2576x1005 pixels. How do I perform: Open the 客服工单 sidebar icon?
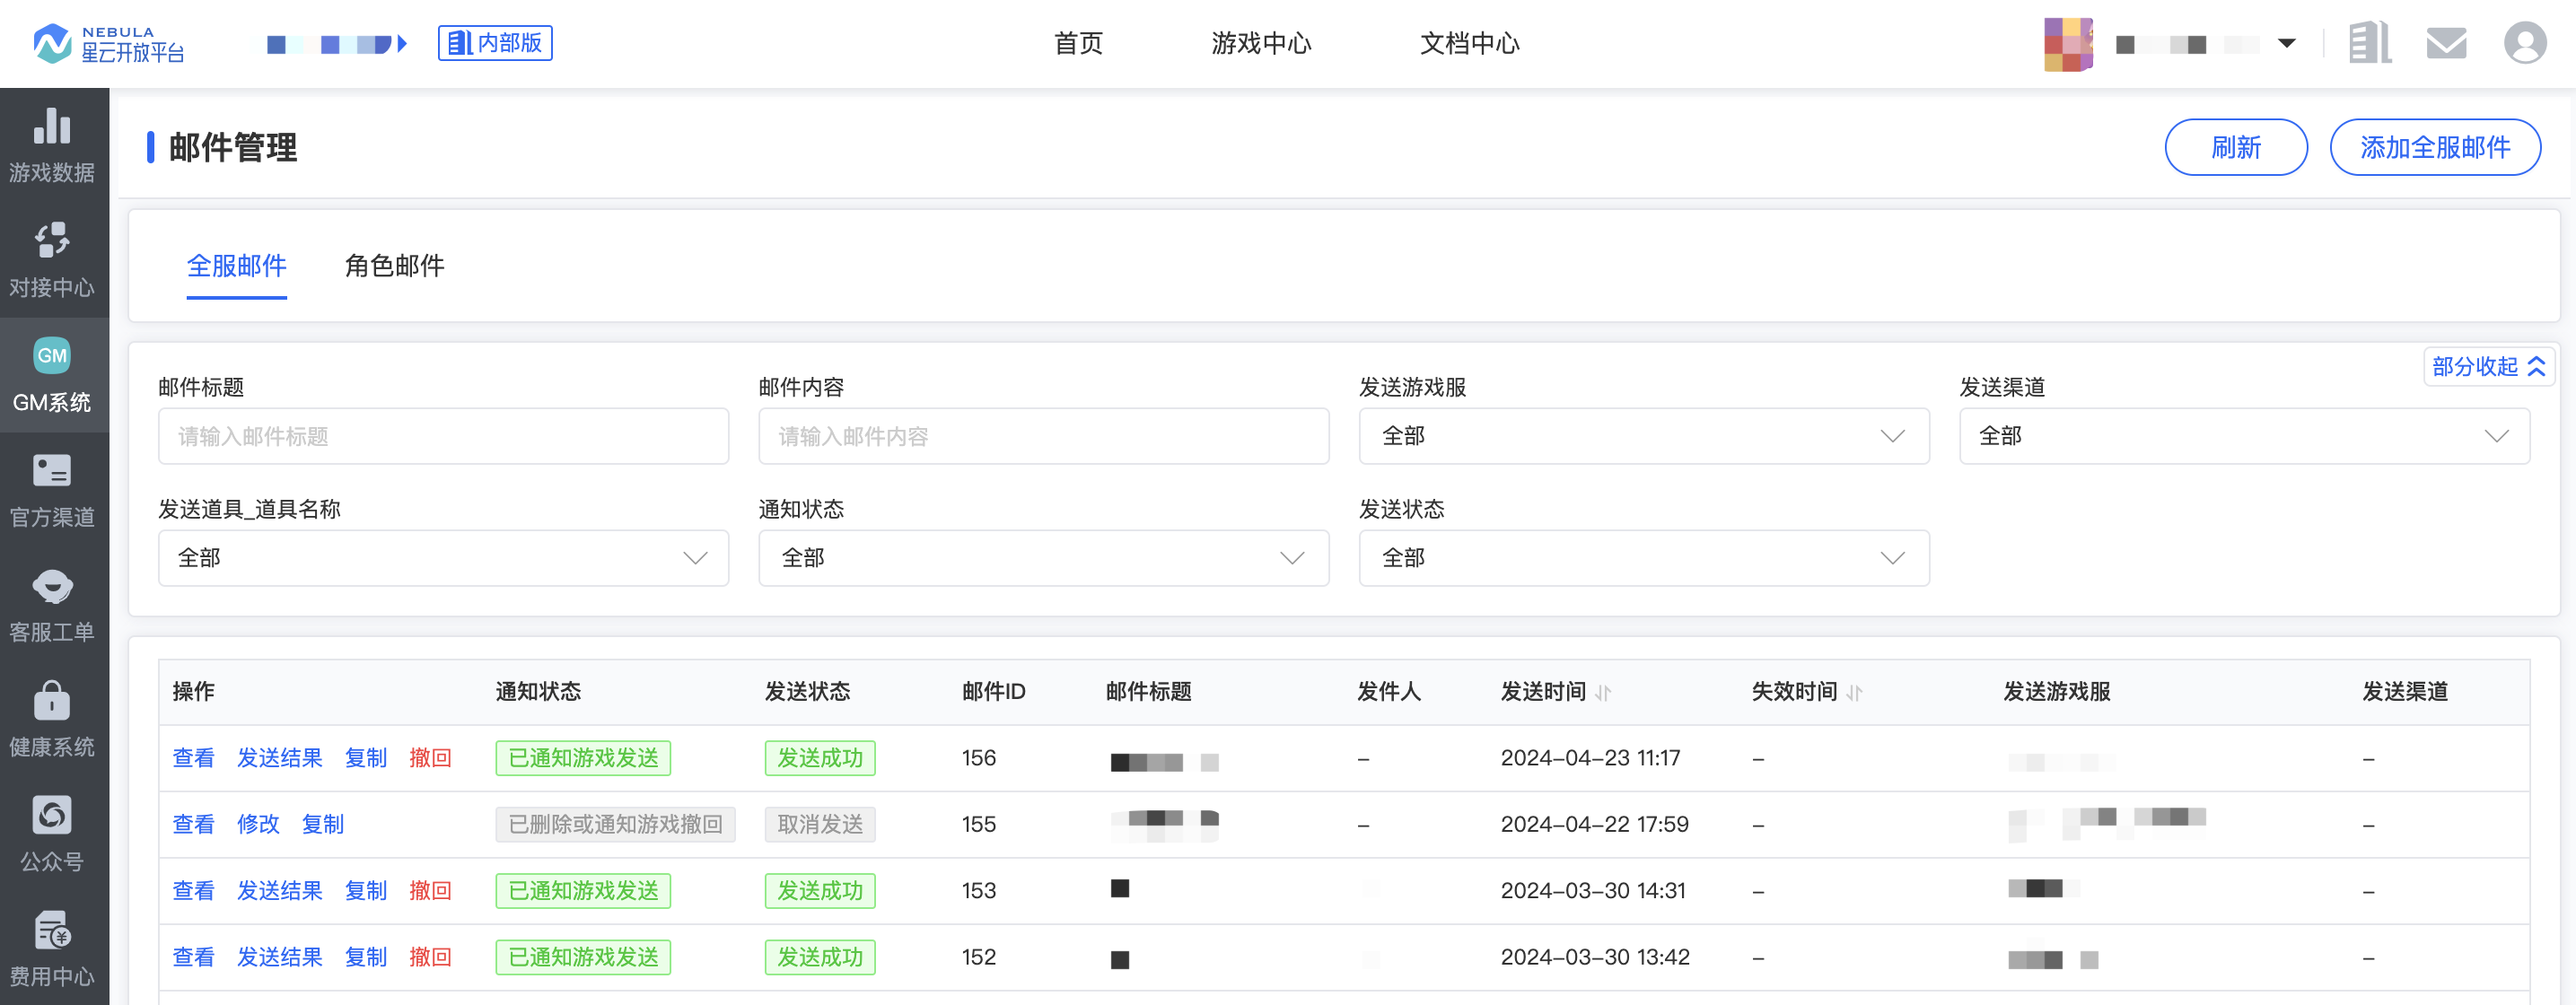[x=52, y=586]
